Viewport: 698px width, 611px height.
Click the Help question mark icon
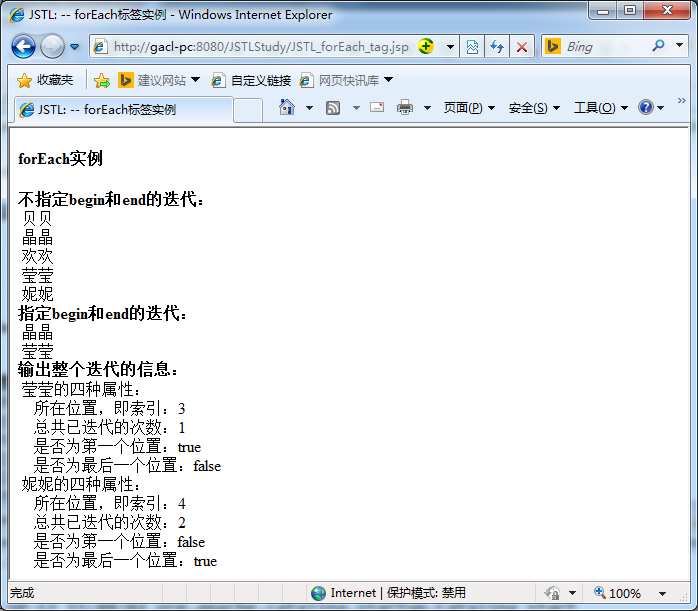coord(645,107)
